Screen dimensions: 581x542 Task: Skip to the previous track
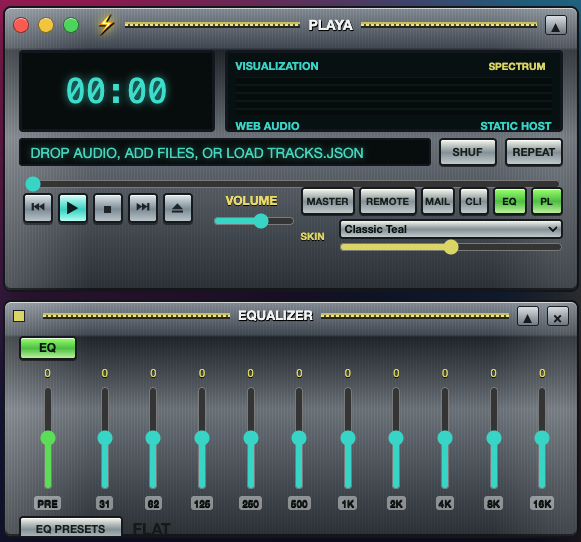pos(38,208)
